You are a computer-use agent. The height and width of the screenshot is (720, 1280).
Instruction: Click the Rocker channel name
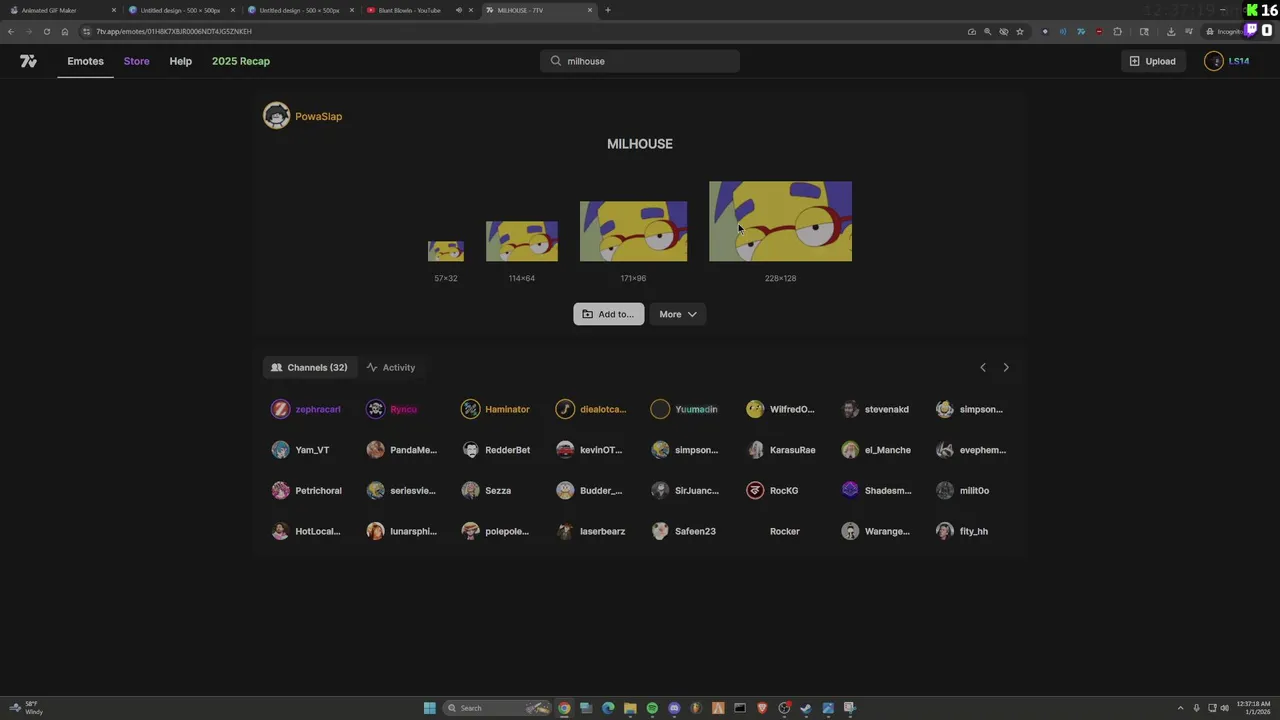pos(784,531)
